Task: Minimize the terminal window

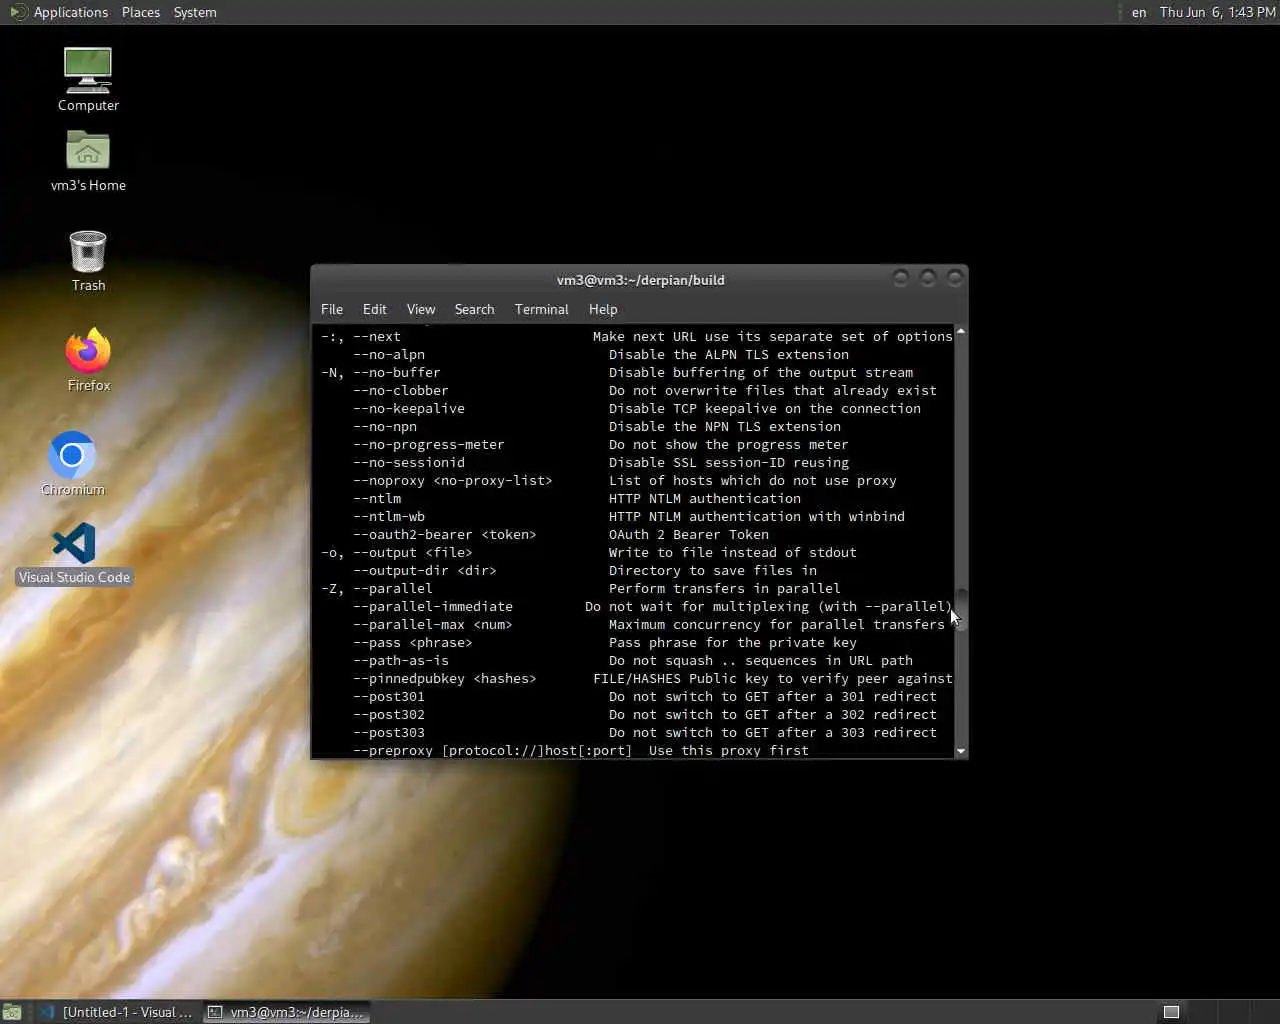Action: coord(900,278)
